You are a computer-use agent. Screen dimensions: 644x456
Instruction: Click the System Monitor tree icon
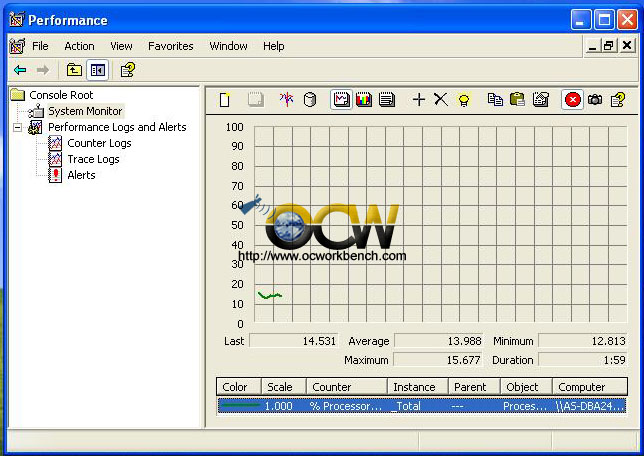pos(36,111)
